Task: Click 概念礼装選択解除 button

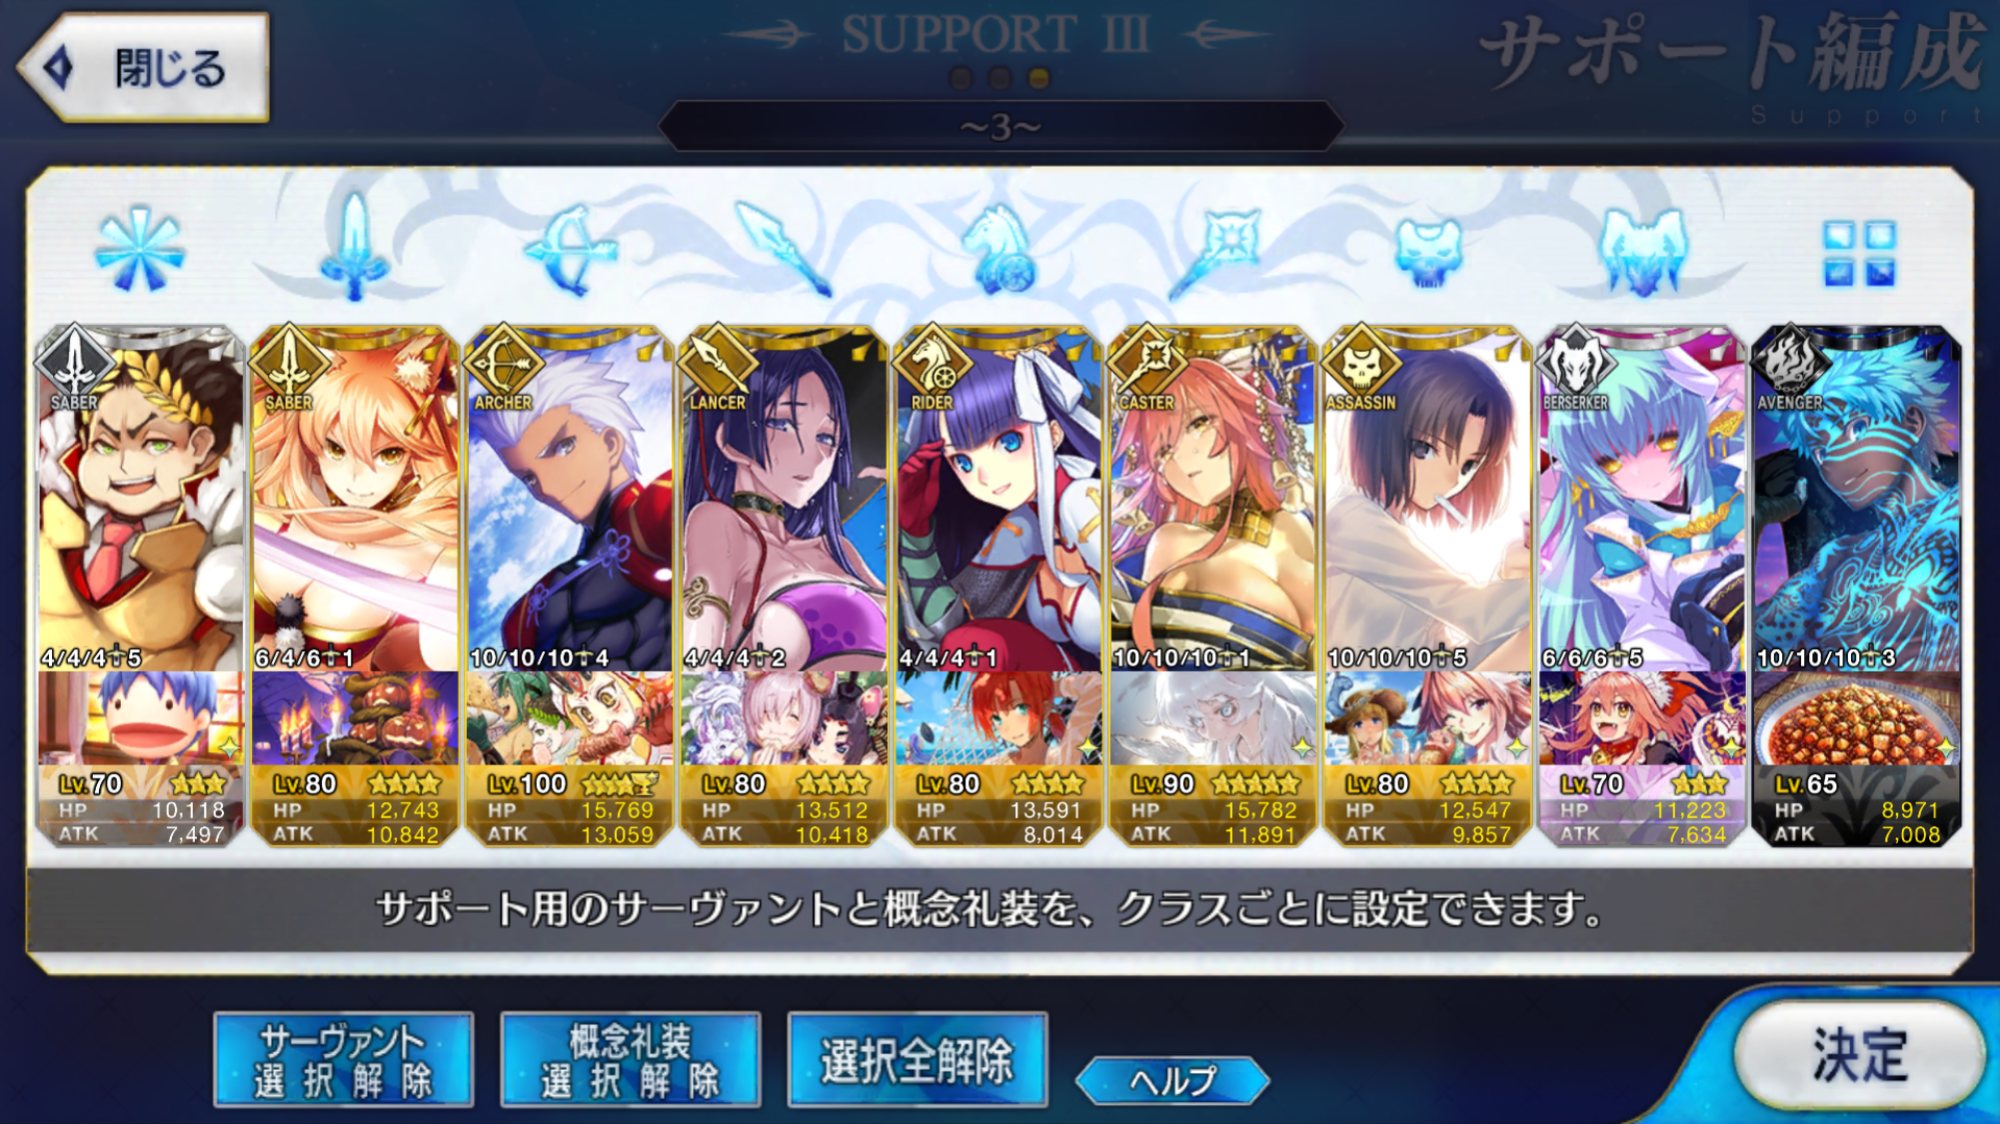Action: (x=630, y=1060)
